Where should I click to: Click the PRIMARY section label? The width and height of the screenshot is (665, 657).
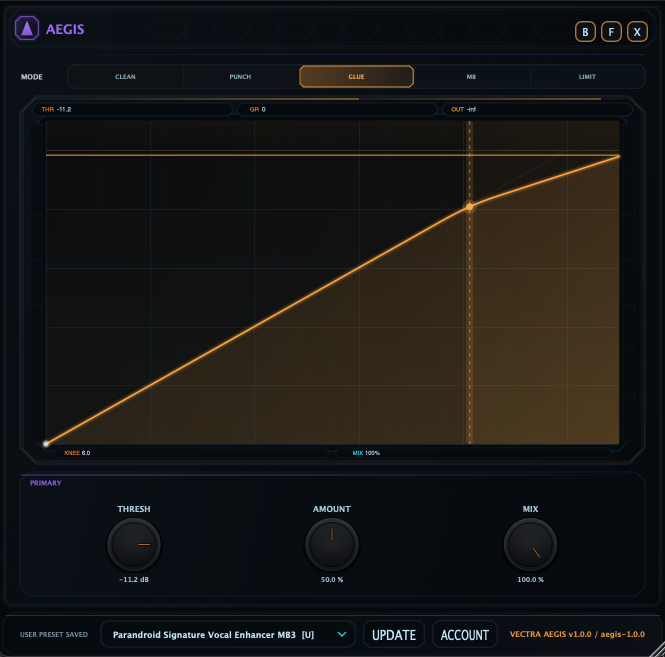click(46, 483)
